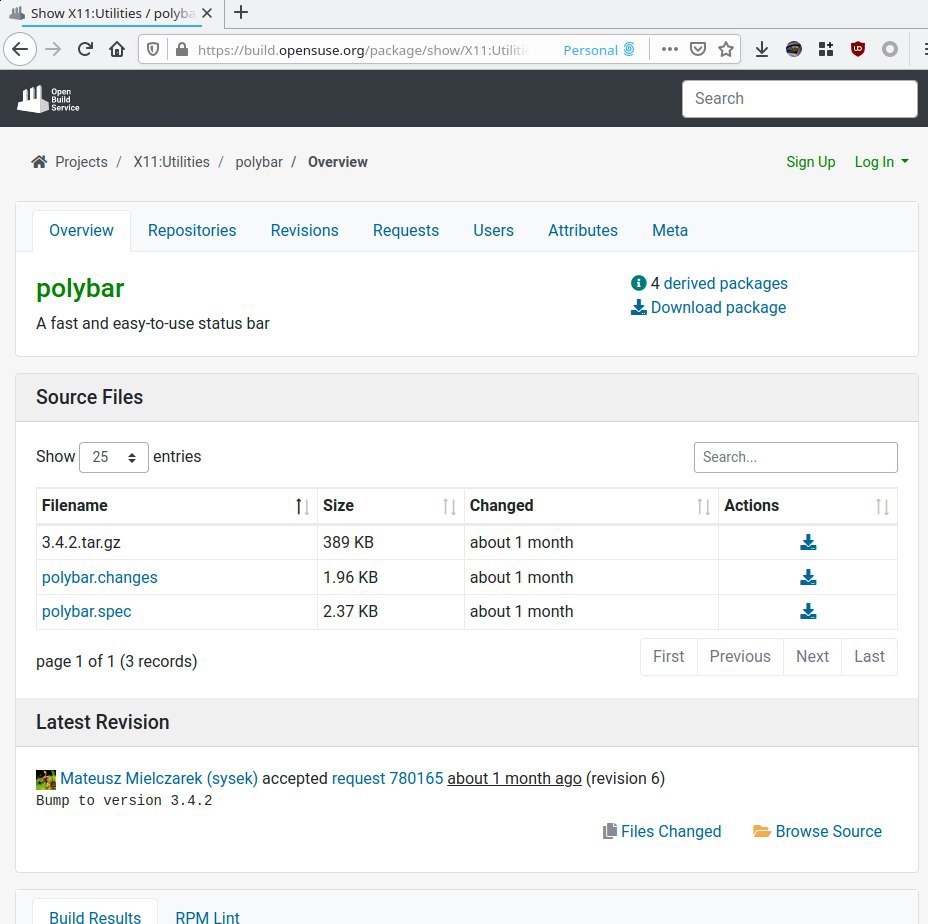Click polybar breadcrumb link
This screenshot has width=928, height=924.
(259, 162)
